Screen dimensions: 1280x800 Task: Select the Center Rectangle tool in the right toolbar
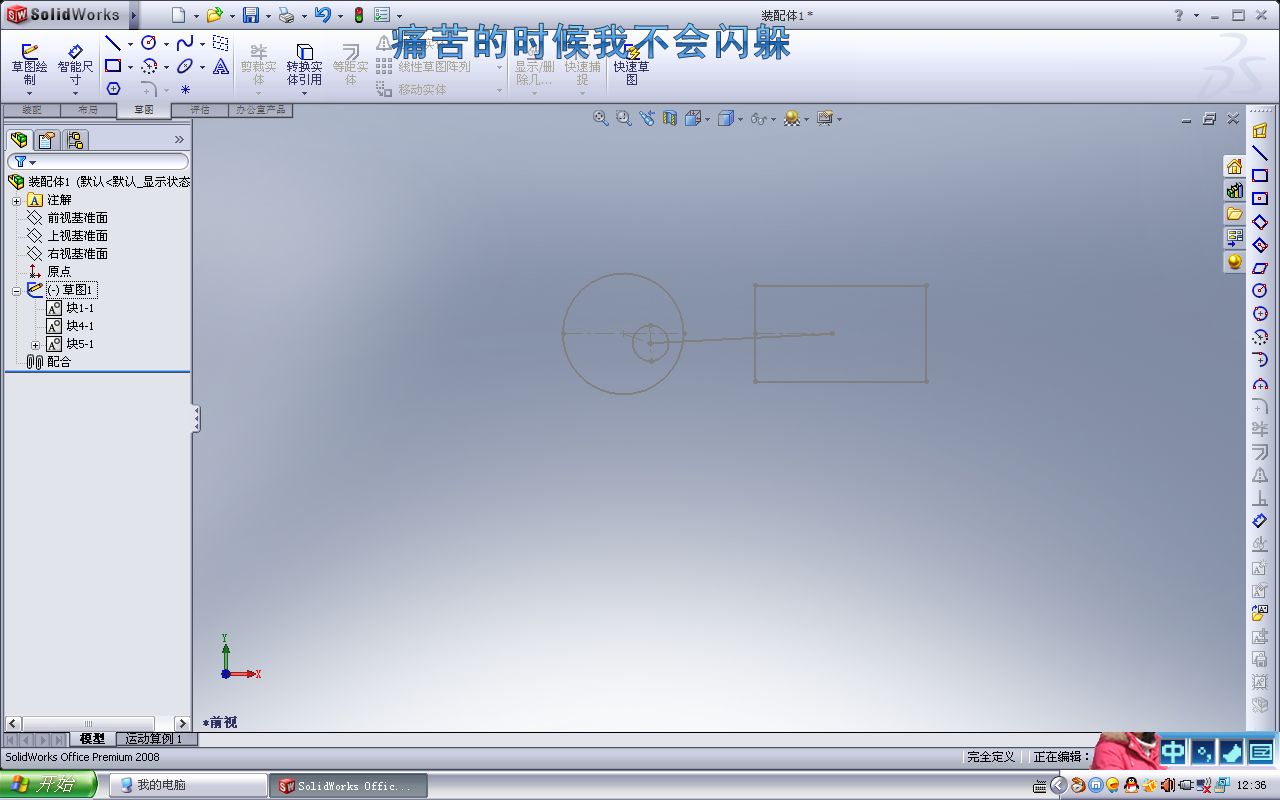[1260, 198]
